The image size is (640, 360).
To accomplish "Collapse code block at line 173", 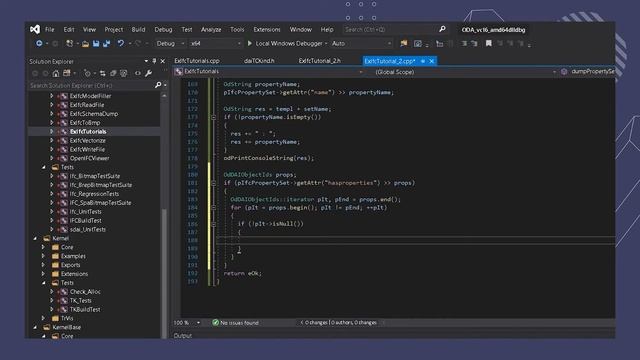I will [x=213, y=117].
